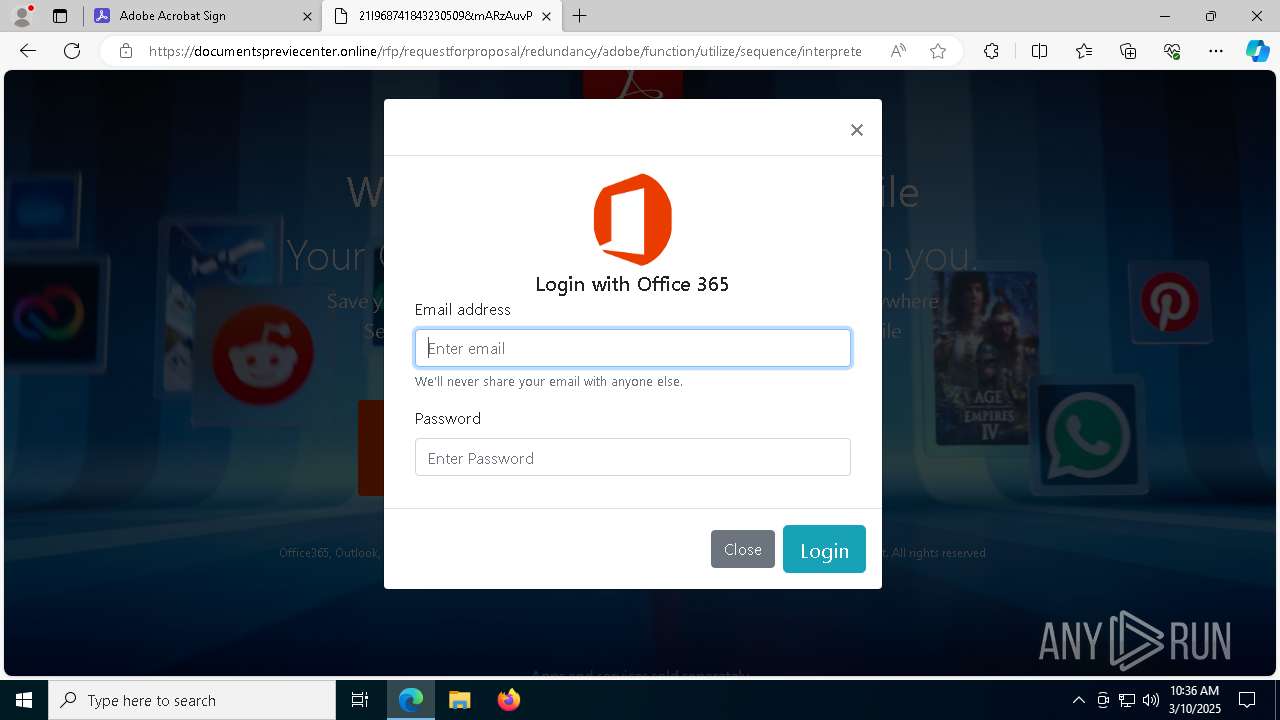Open Task View on taskbar
Viewport: 1280px width, 720px height.
(x=360, y=700)
